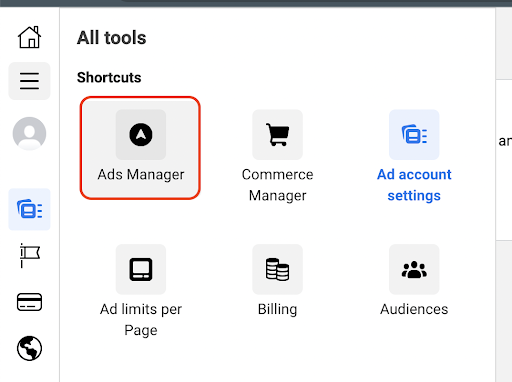Open the Commerce Manager text link

(277, 185)
